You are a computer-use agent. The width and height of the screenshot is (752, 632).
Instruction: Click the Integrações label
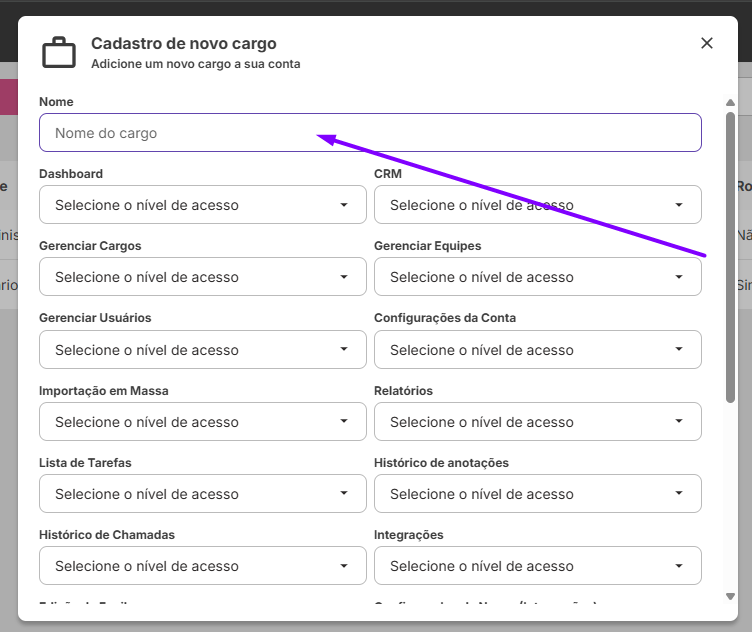point(409,535)
